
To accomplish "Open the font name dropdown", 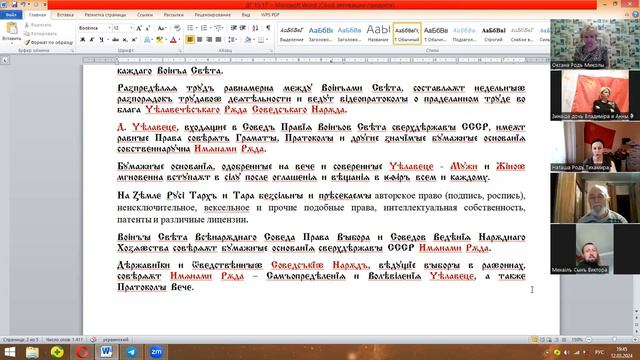I will pos(109,28).
